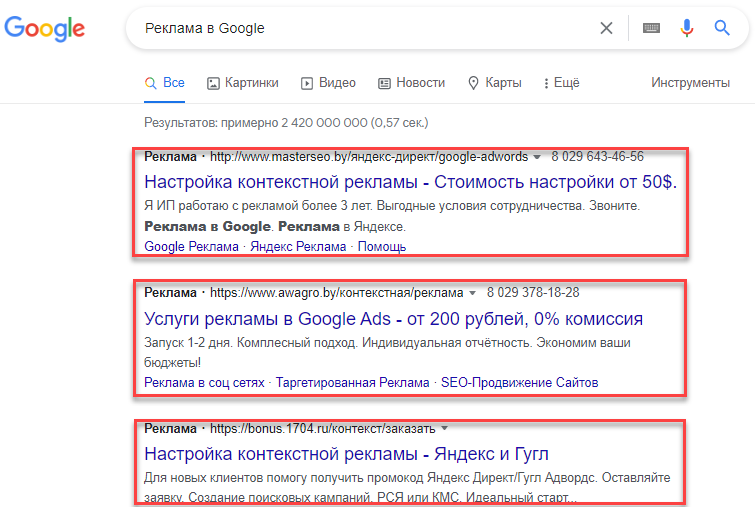Follow the 'SEO-Продвижение Сайтов' sitelink
755x507 pixels.
[520, 382]
